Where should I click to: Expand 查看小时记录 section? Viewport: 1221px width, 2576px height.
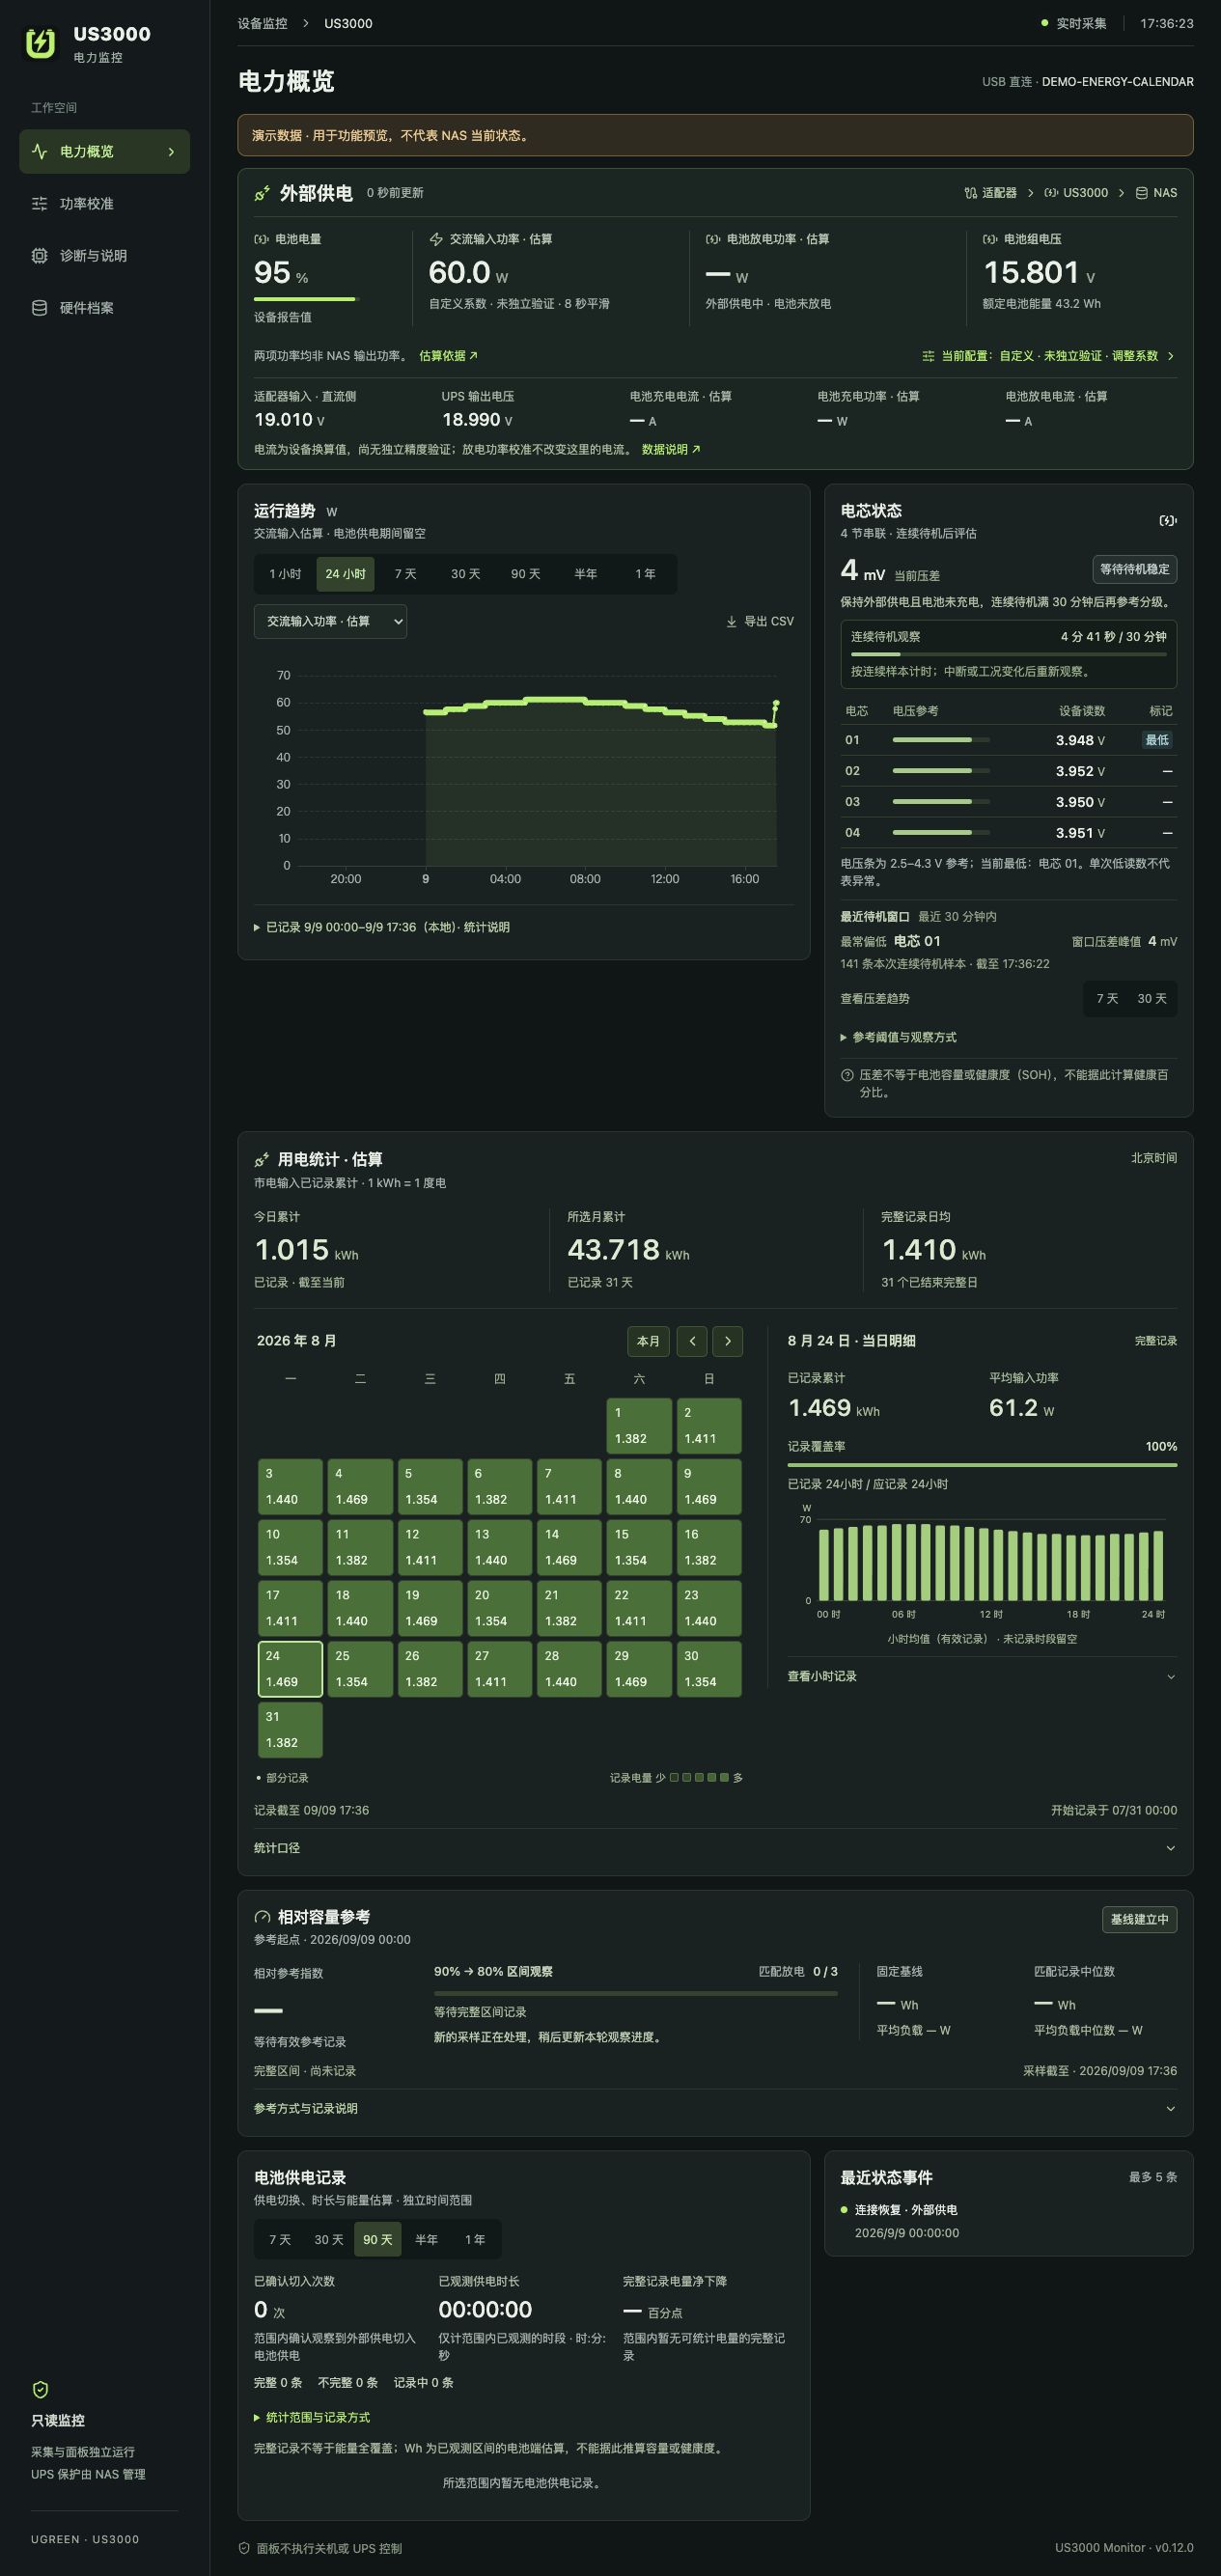coord(982,1676)
